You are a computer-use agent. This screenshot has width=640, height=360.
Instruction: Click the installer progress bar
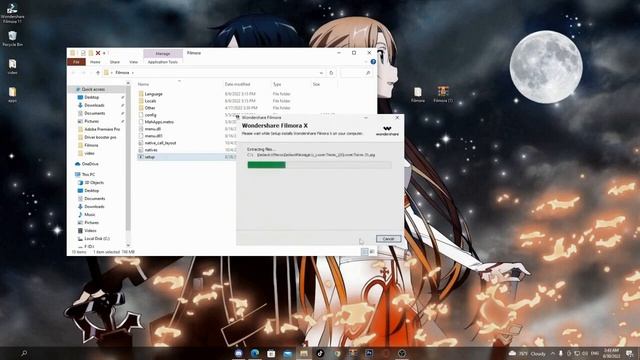pos(319,164)
